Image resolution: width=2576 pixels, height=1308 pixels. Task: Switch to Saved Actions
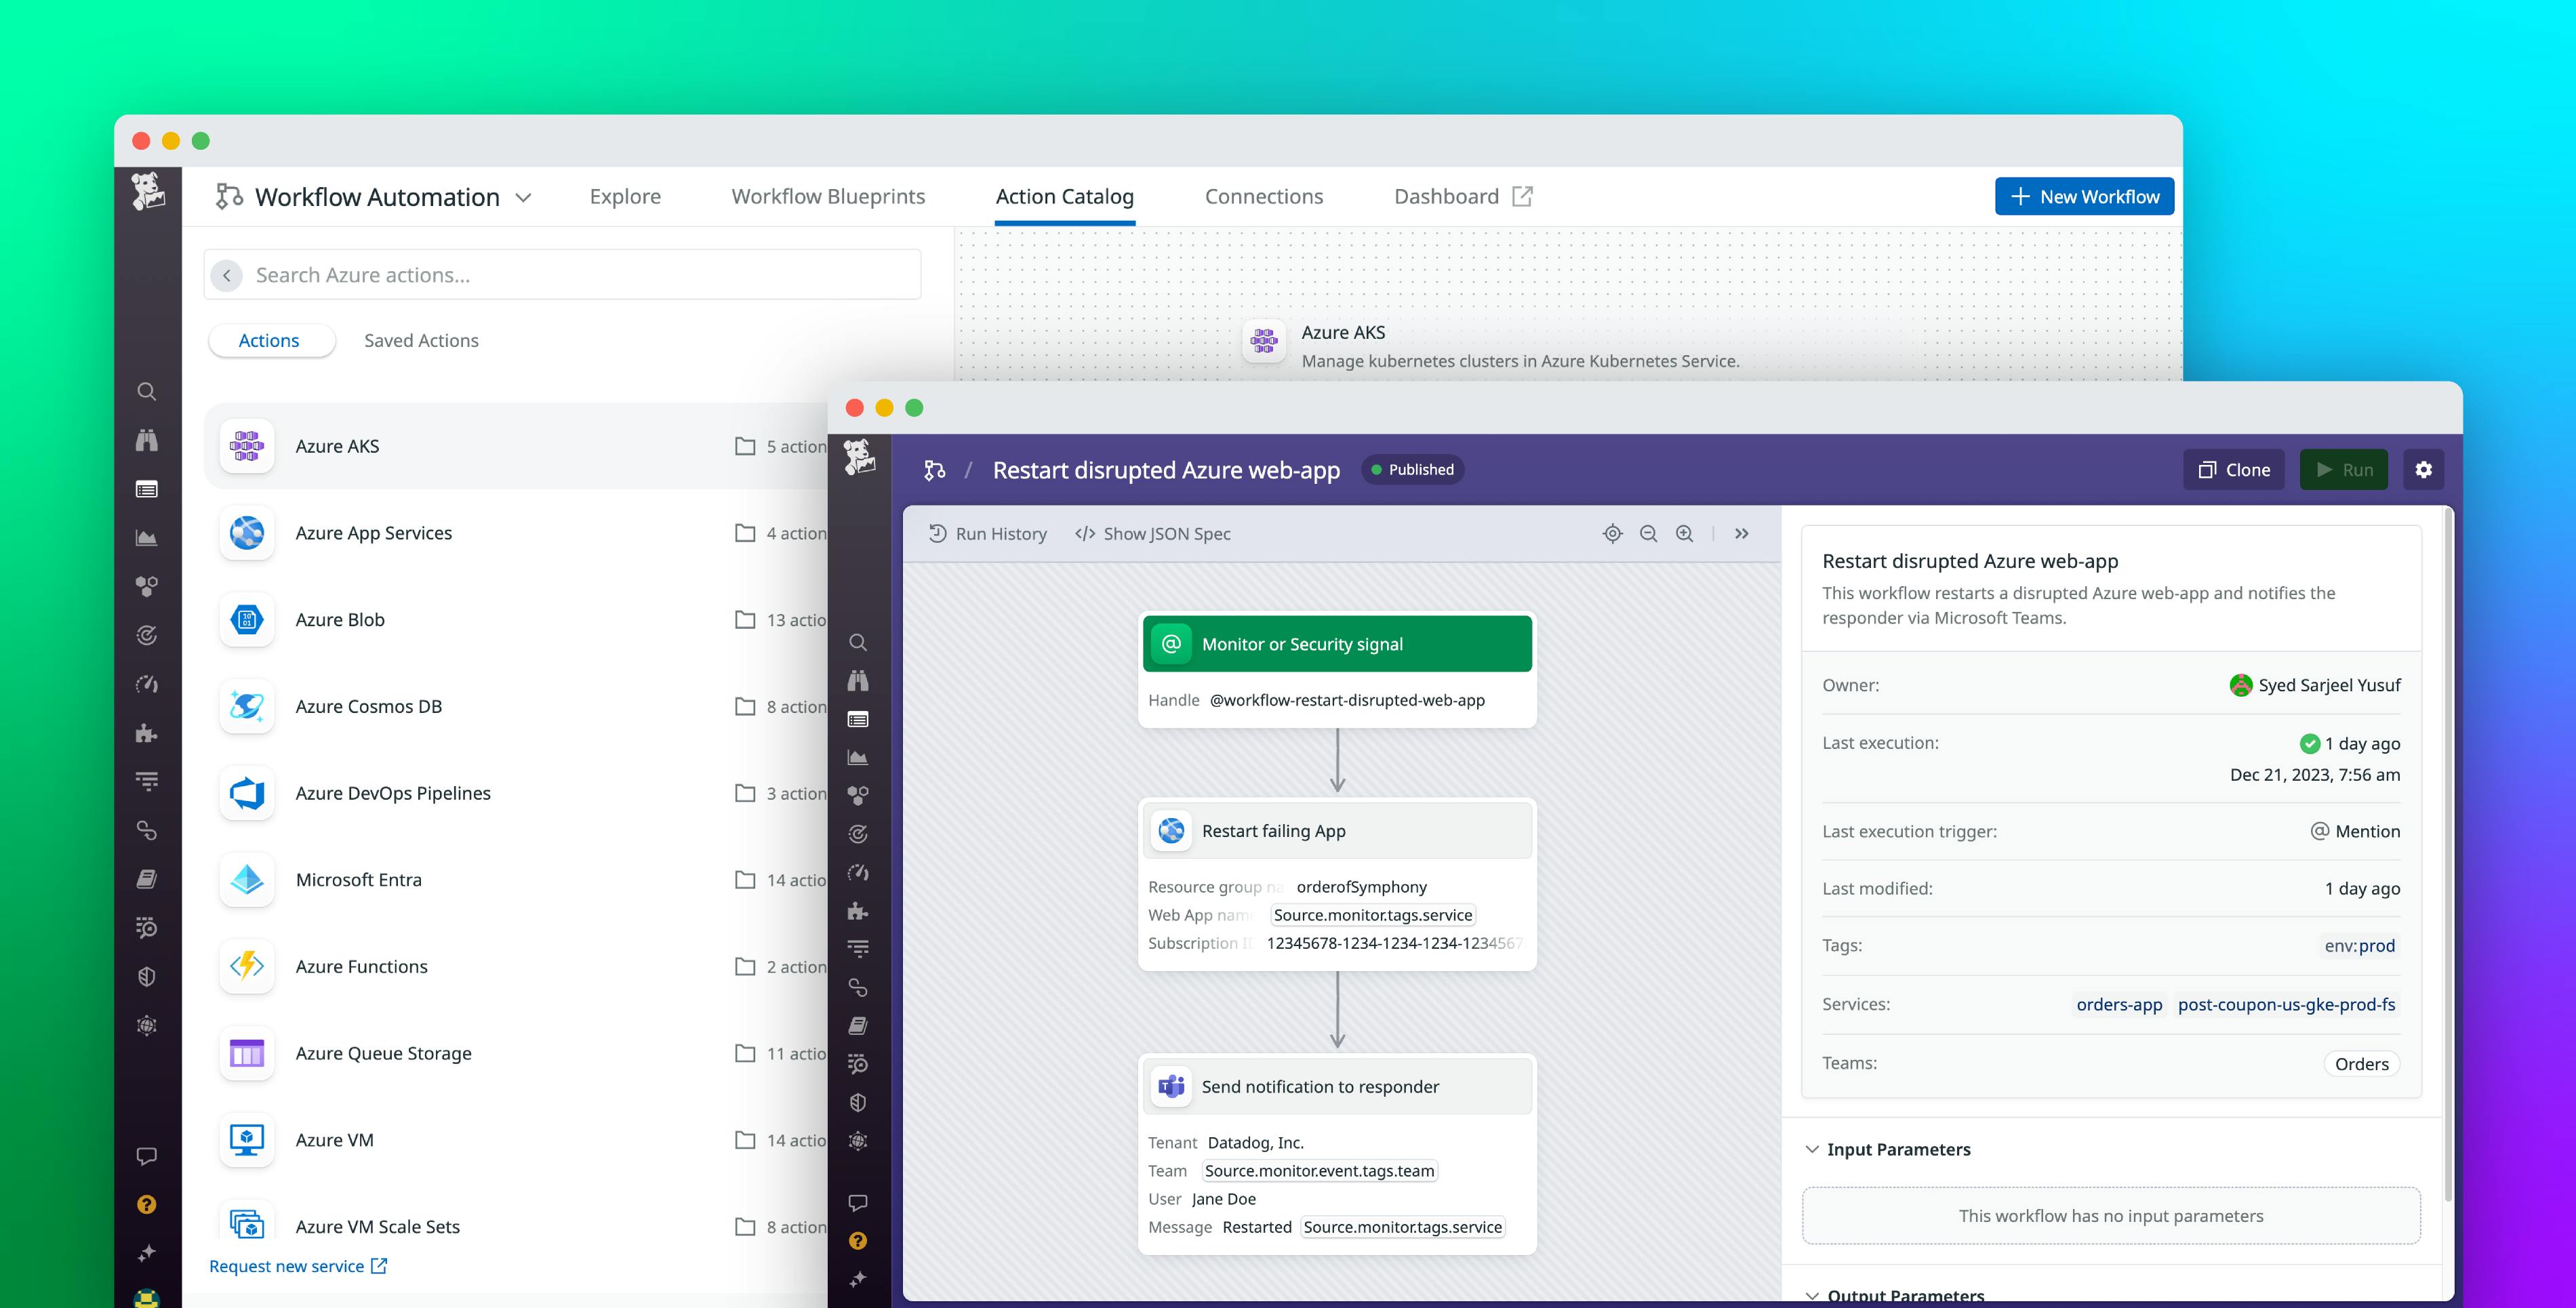tap(421, 340)
